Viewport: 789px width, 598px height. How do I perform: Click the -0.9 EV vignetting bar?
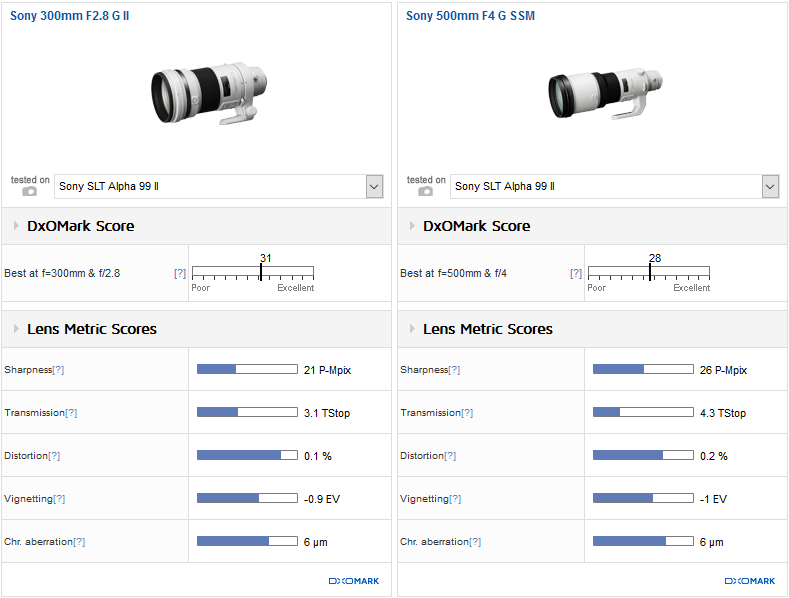tap(247, 498)
